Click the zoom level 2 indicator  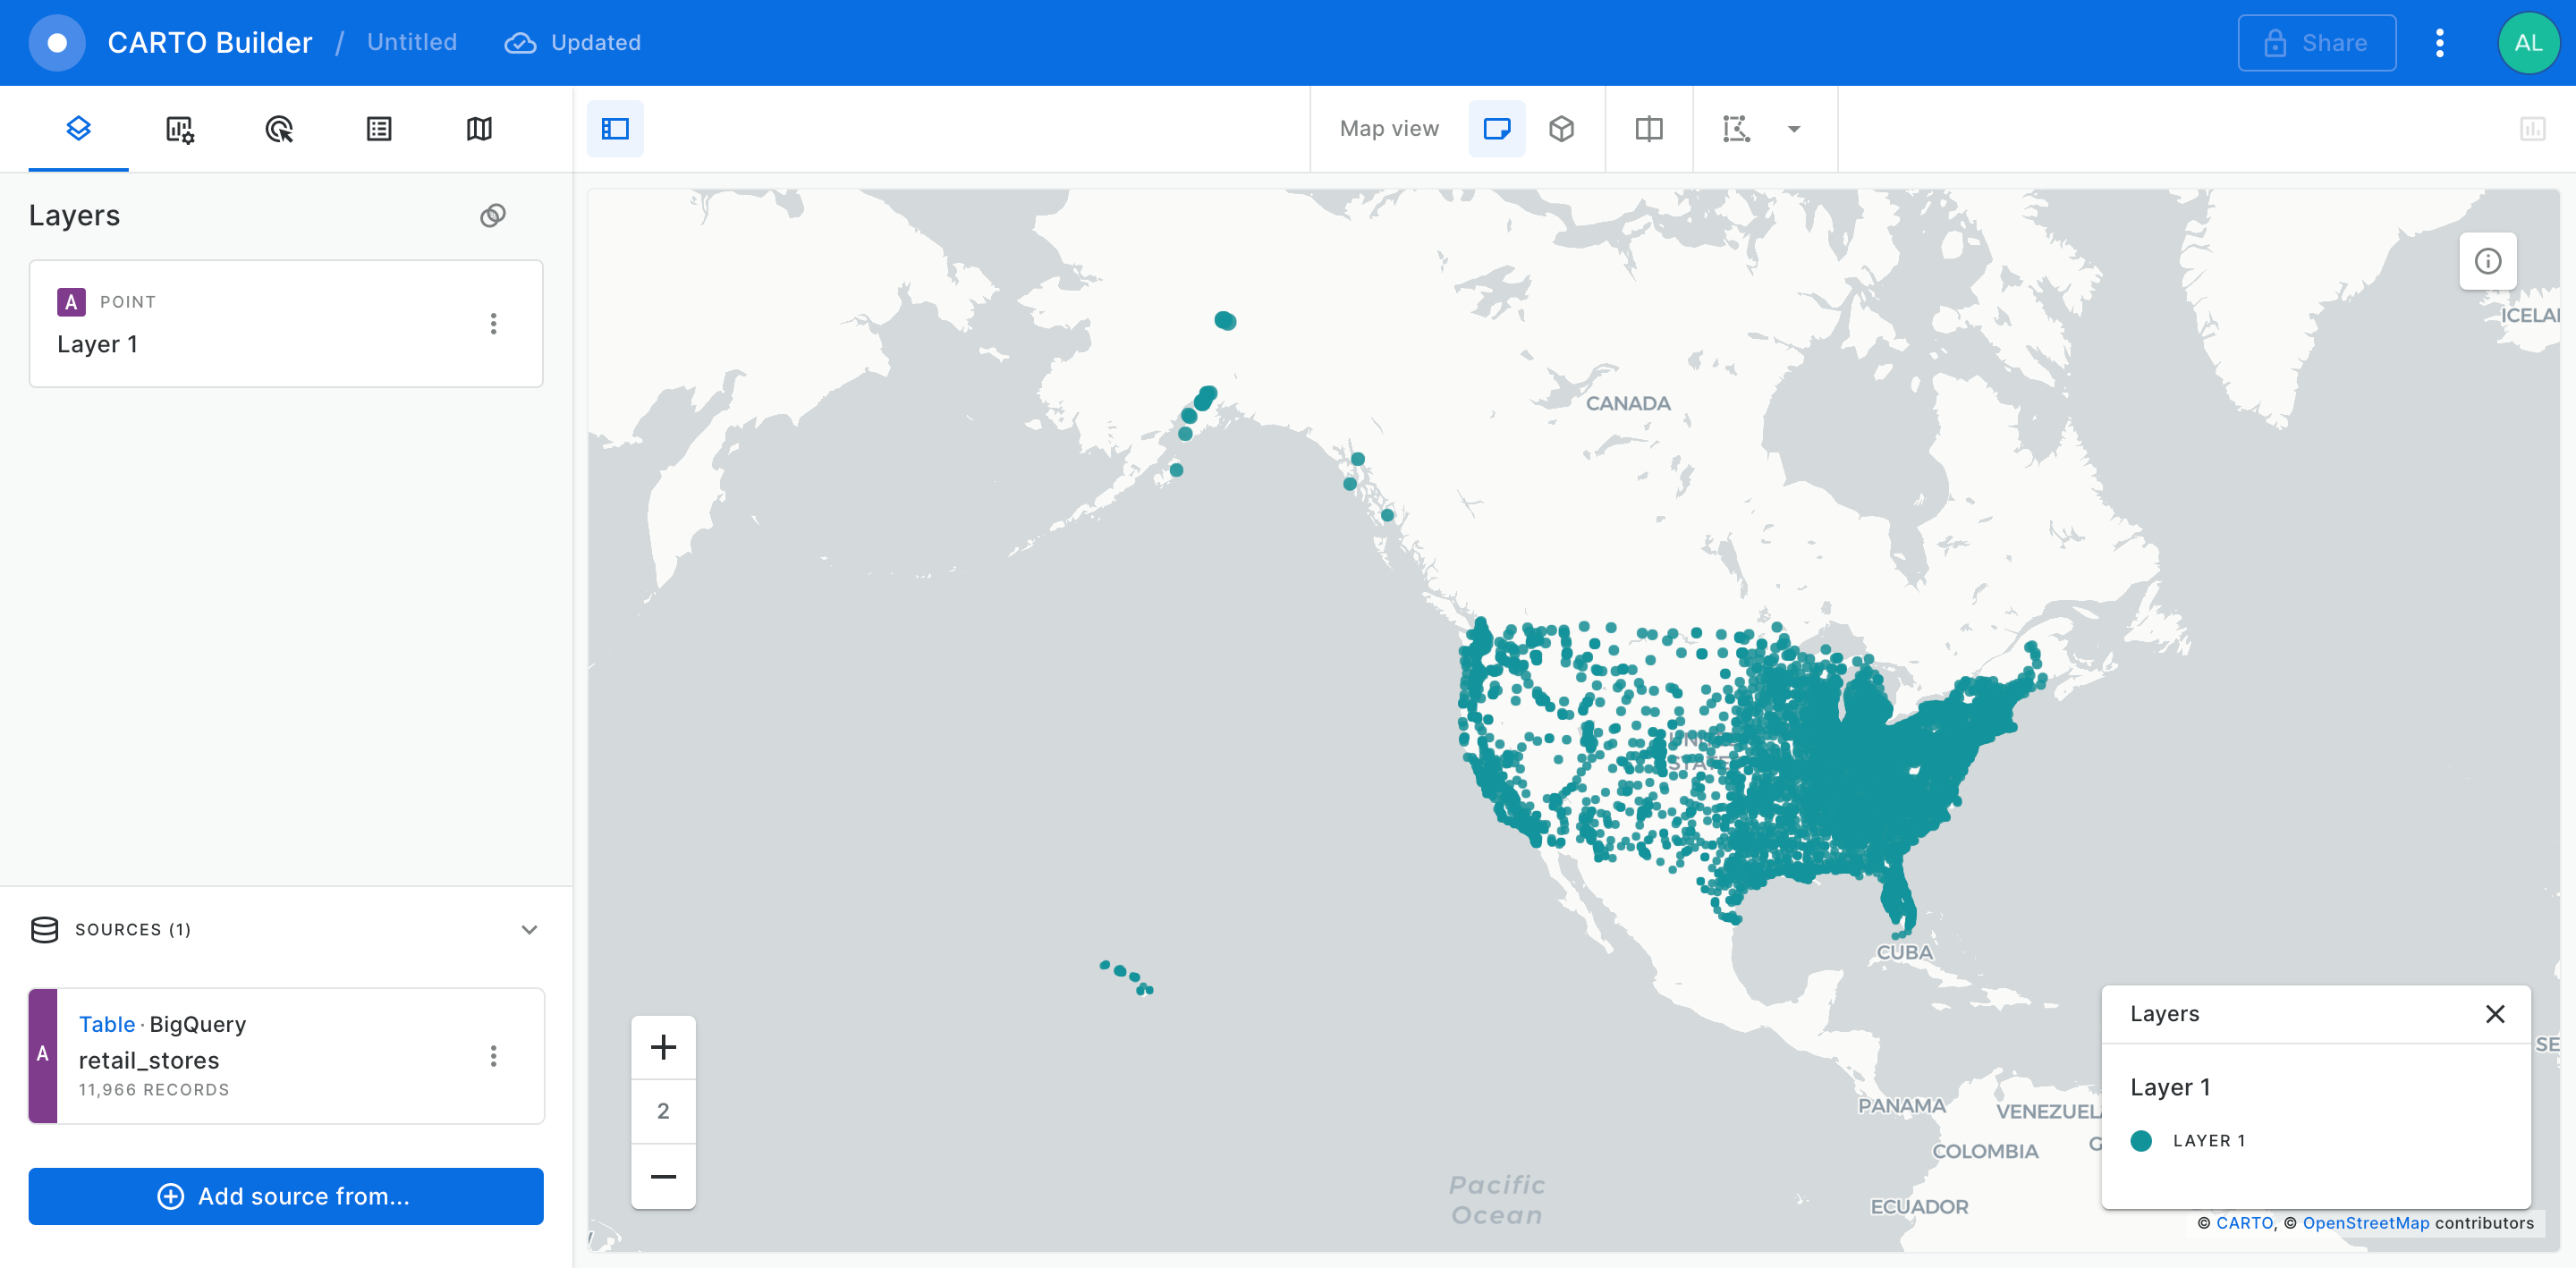pyautogui.click(x=663, y=1111)
